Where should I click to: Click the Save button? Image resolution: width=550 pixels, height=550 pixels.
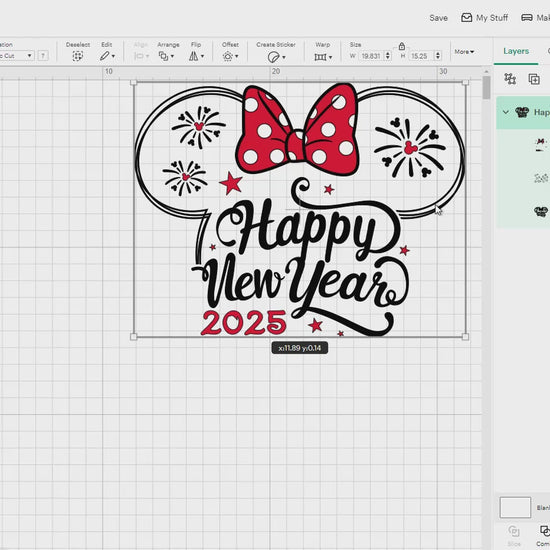[438, 18]
